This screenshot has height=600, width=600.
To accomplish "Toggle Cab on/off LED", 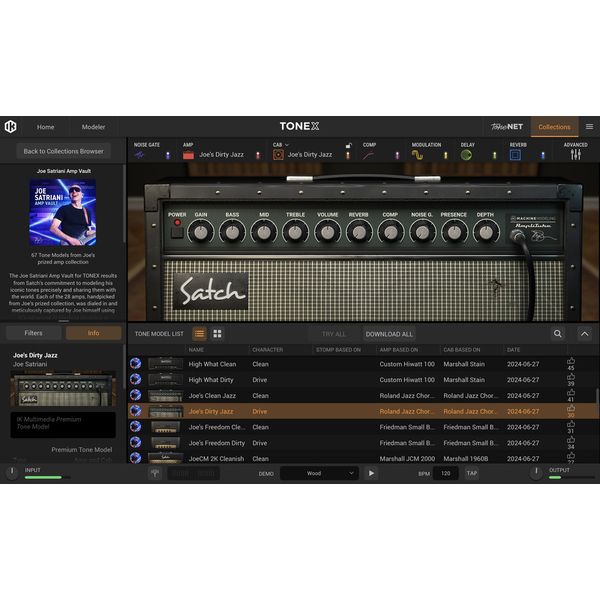I will coord(347,155).
